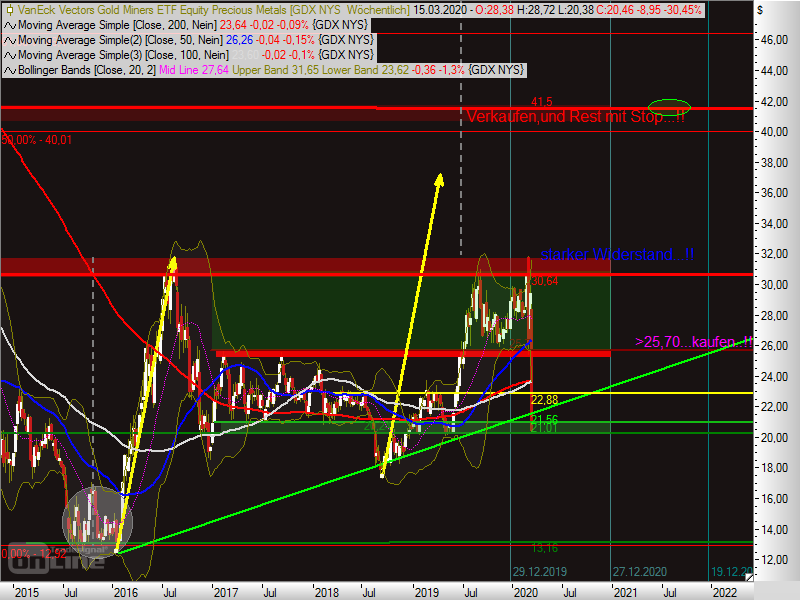This screenshot has width=800, height=600.
Task: Click 42,00 on the price axis
Action: [x=774, y=102]
